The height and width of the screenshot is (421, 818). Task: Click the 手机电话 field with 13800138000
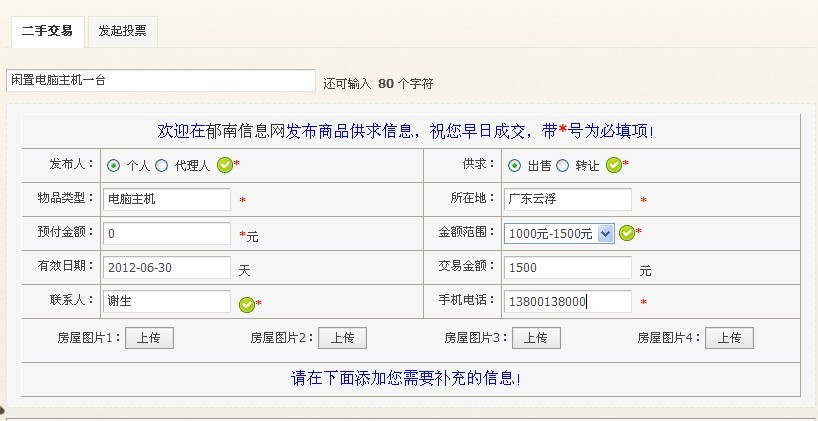[568, 302]
